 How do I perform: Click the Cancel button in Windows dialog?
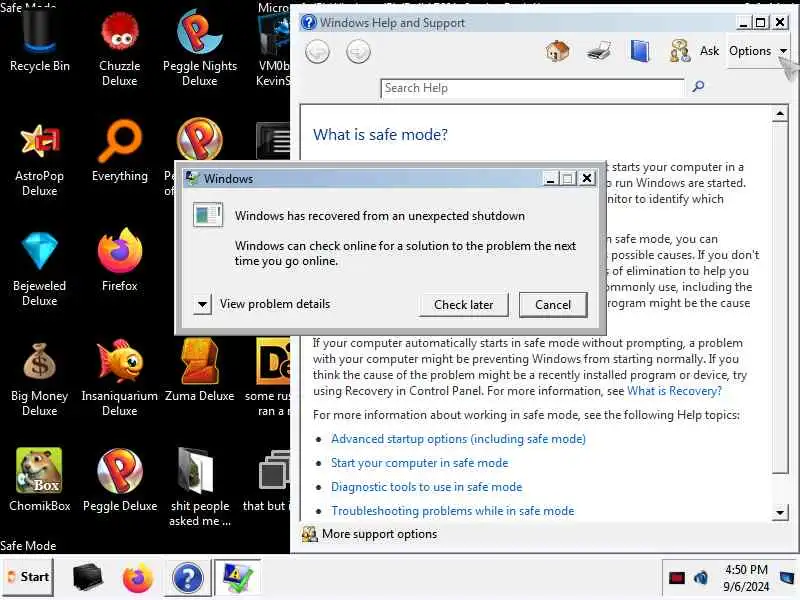click(x=553, y=305)
